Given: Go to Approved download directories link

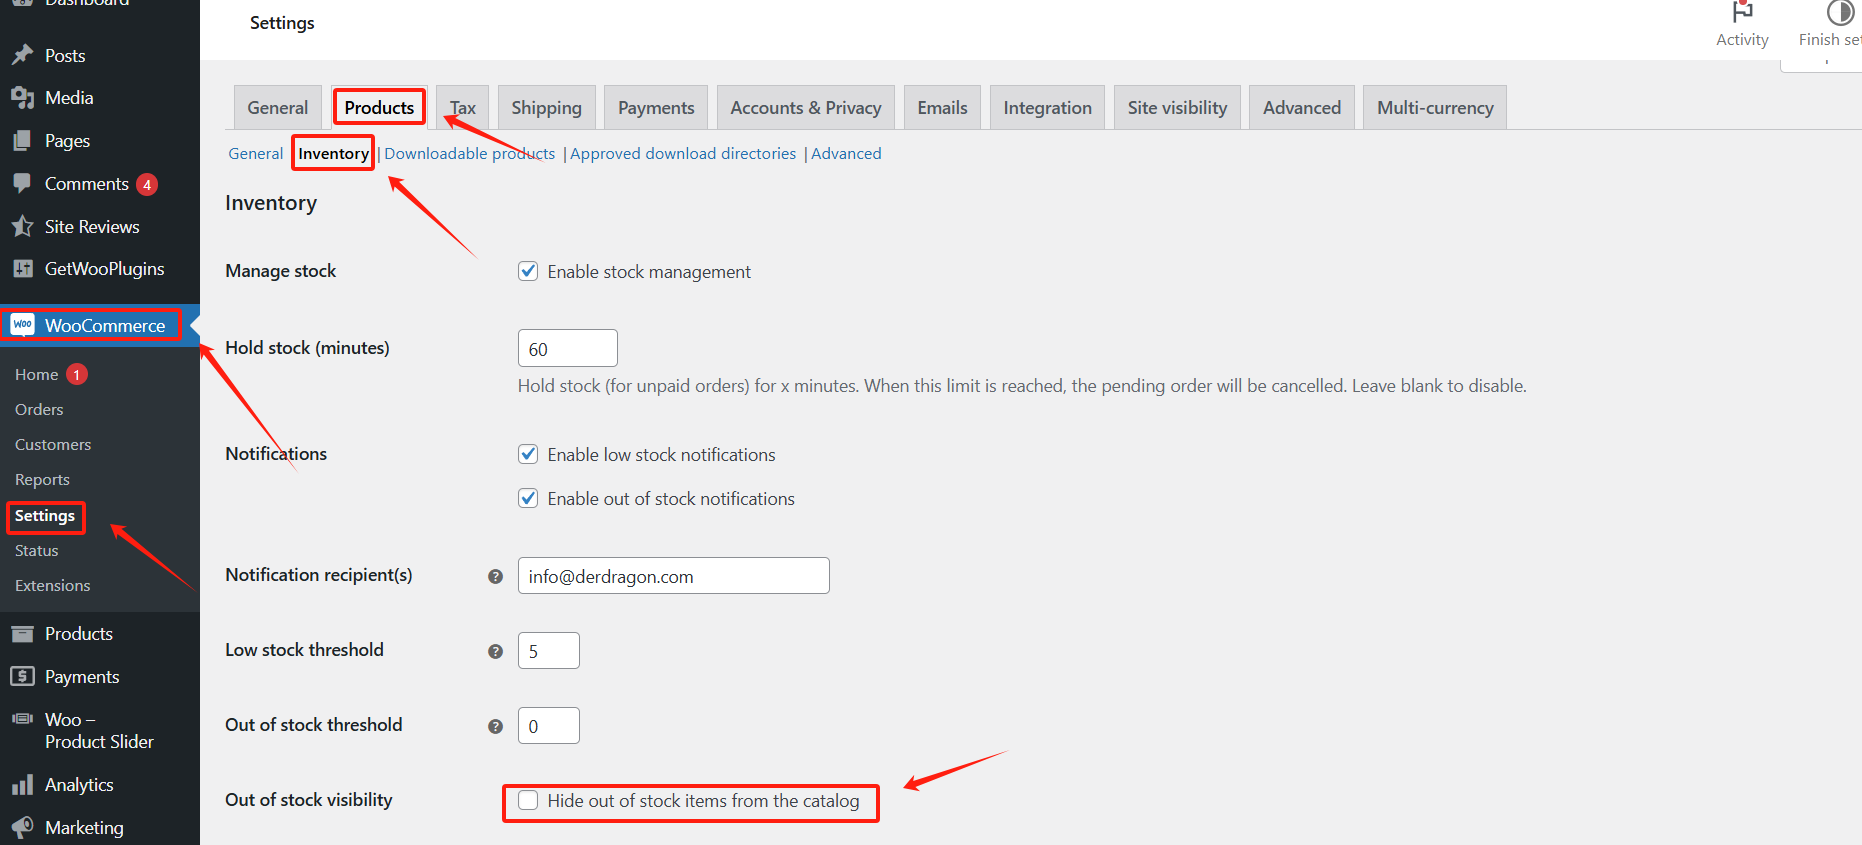Looking at the screenshot, I should pyautogui.click(x=683, y=153).
